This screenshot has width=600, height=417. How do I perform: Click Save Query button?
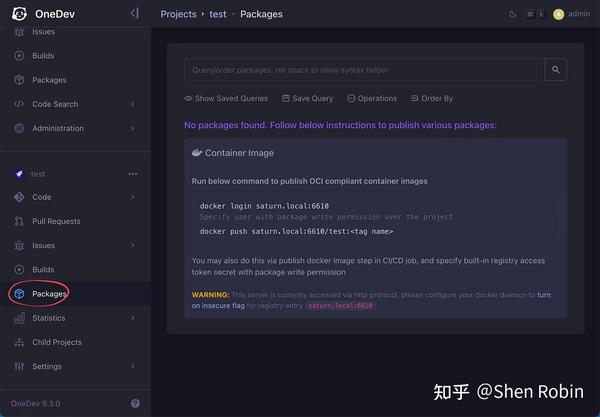click(x=308, y=98)
